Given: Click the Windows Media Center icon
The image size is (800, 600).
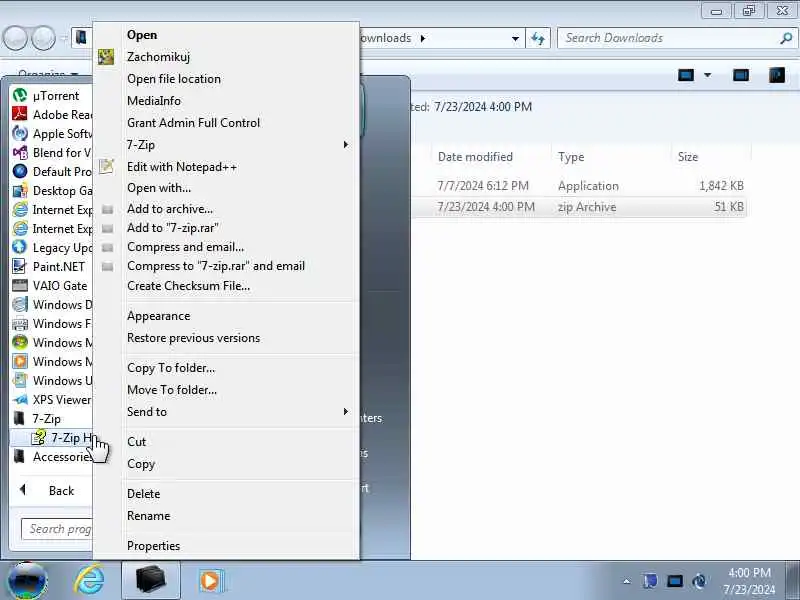Looking at the screenshot, I should click(x=20, y=342).
